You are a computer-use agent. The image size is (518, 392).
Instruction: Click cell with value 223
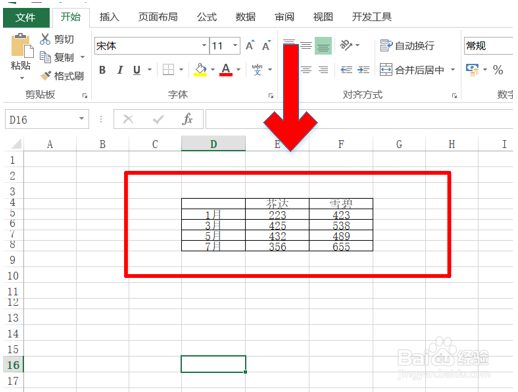277,215
